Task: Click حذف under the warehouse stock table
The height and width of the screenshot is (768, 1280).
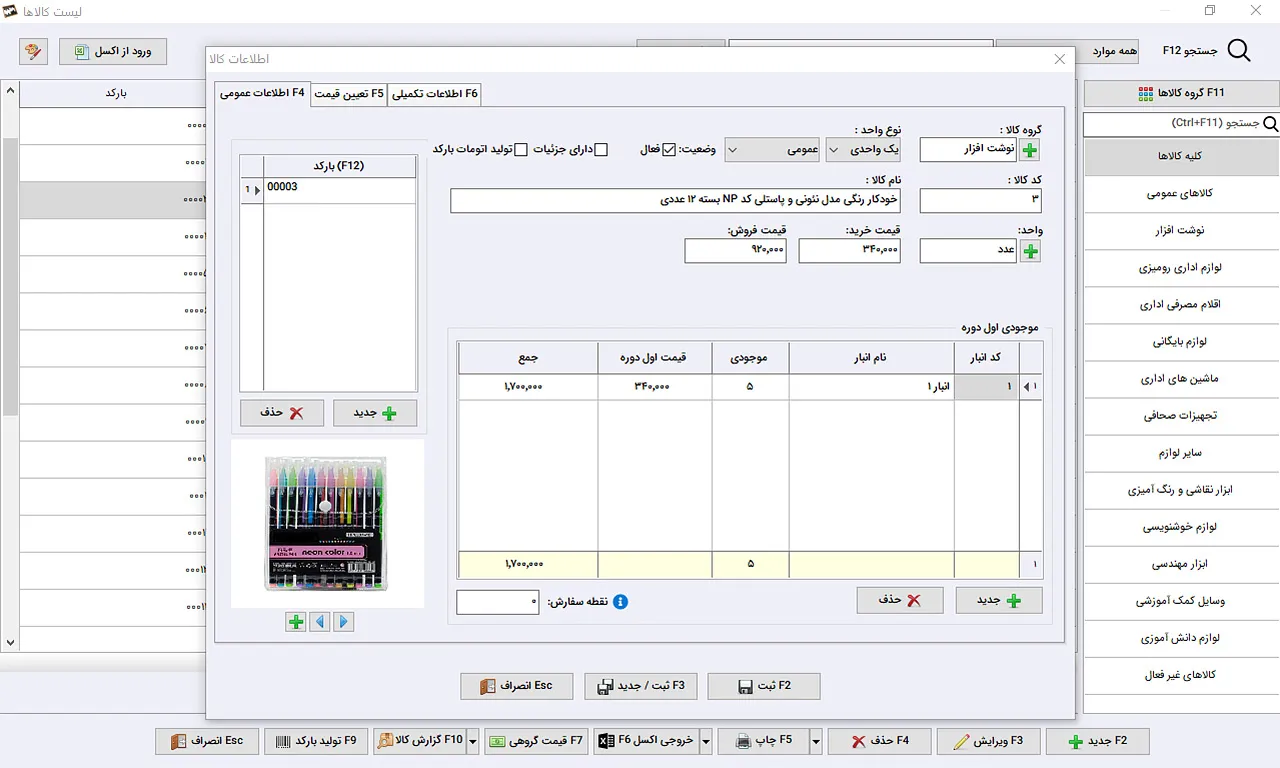Action: pos(900,600)
